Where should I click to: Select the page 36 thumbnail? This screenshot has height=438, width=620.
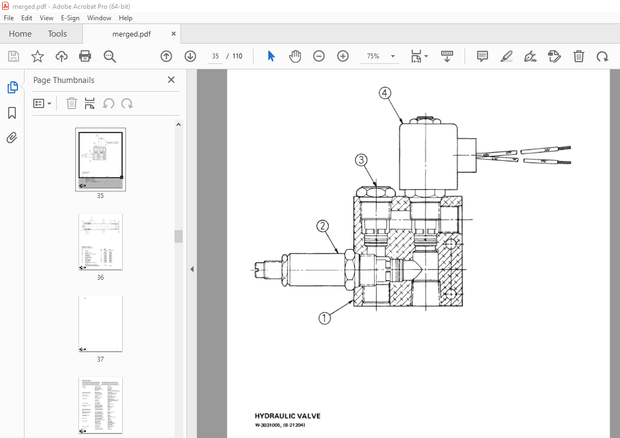pyautogui.click(x=100, y=241)
